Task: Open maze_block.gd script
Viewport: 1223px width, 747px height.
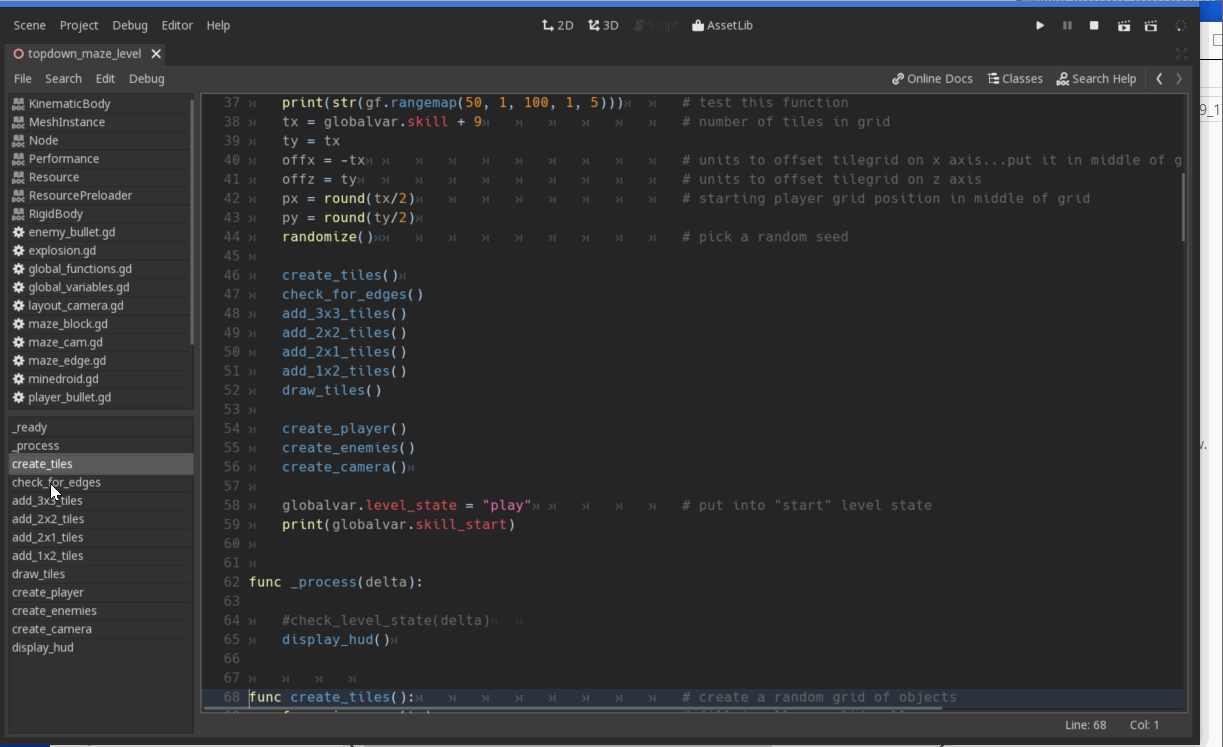Action: point(99,324)
